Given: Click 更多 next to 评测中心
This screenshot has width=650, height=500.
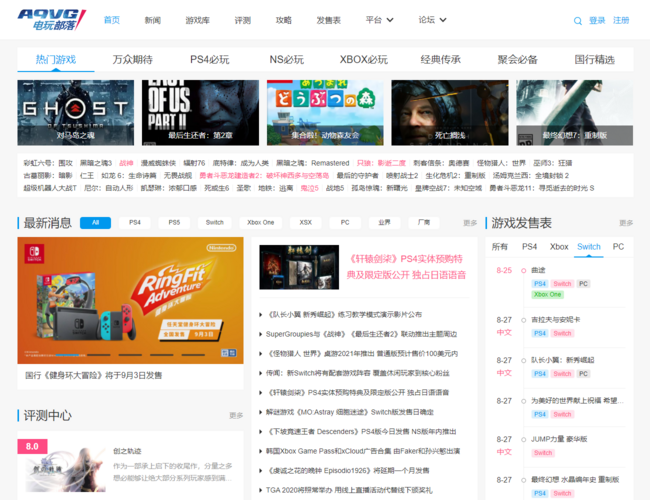Looking at the screenshot, I should 236,415.
